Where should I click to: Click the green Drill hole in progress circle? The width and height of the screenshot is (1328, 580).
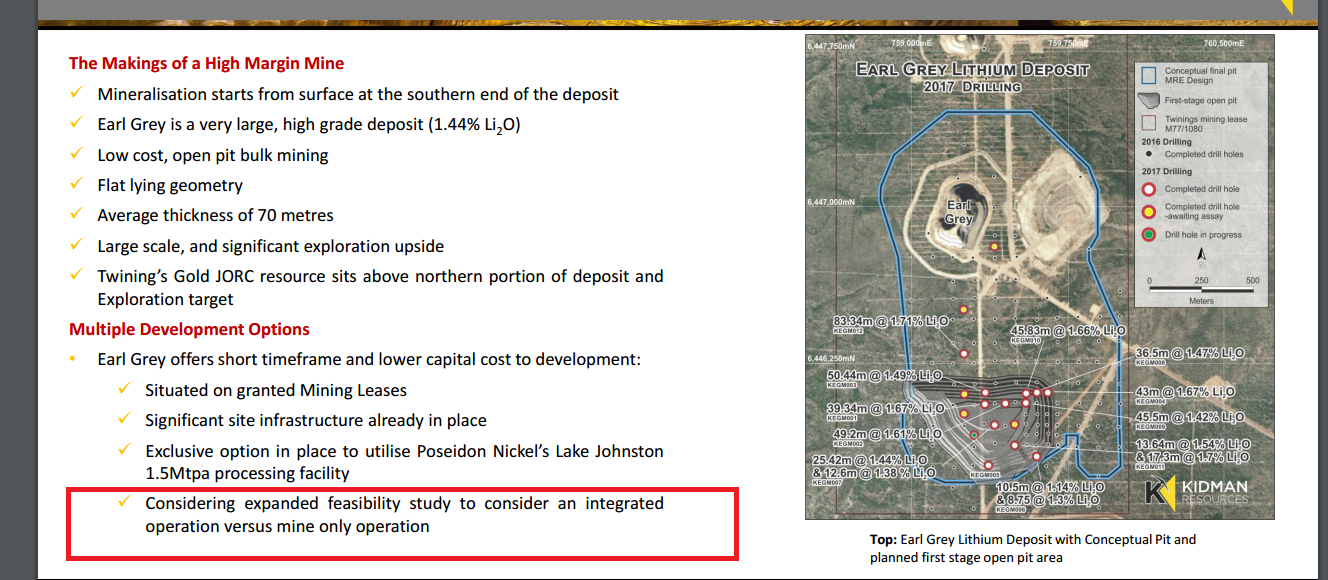(x=1148, y=234)
